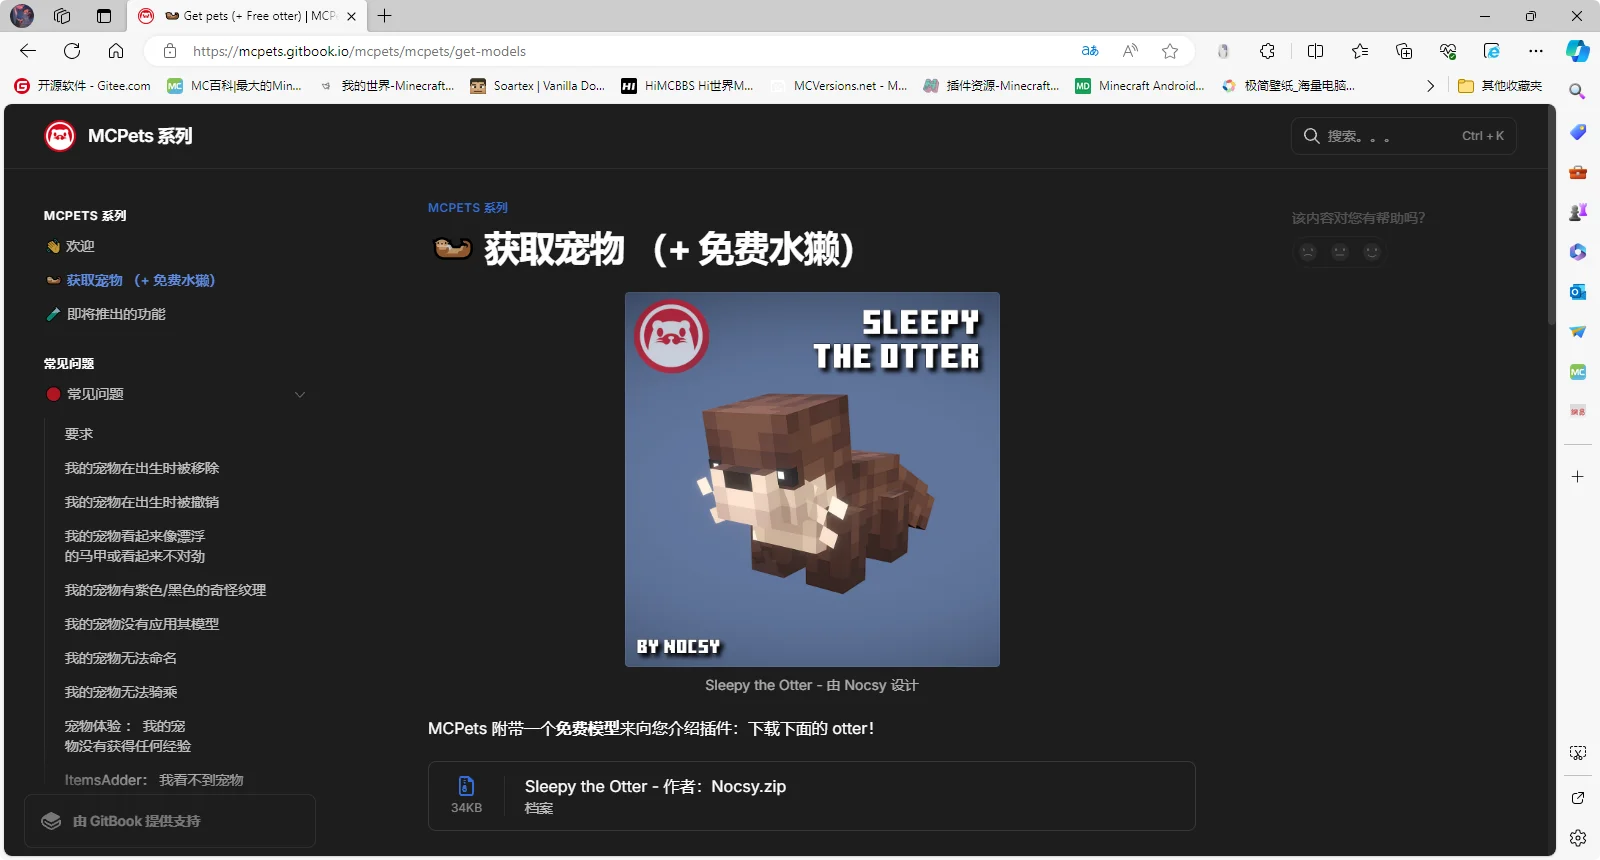Add page to favorites with star icon
The width and height of the screenshot is (1600, 860).
click(1170, 51)
